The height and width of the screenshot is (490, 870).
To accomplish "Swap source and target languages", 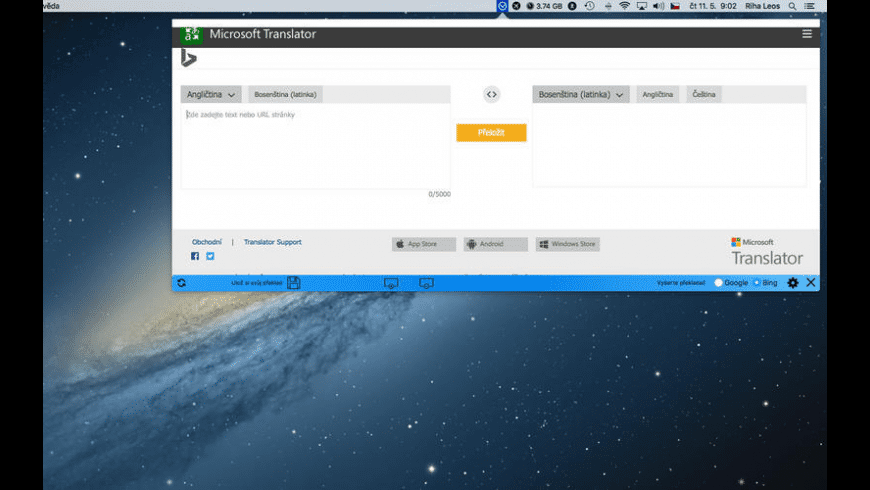I will coord(492,94).
